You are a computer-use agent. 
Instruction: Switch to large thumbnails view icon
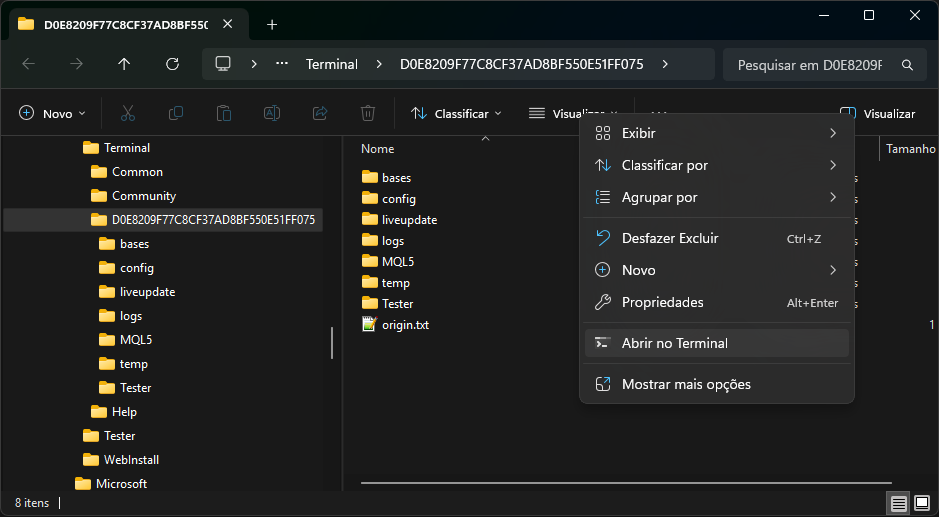[x=922, y=503]
